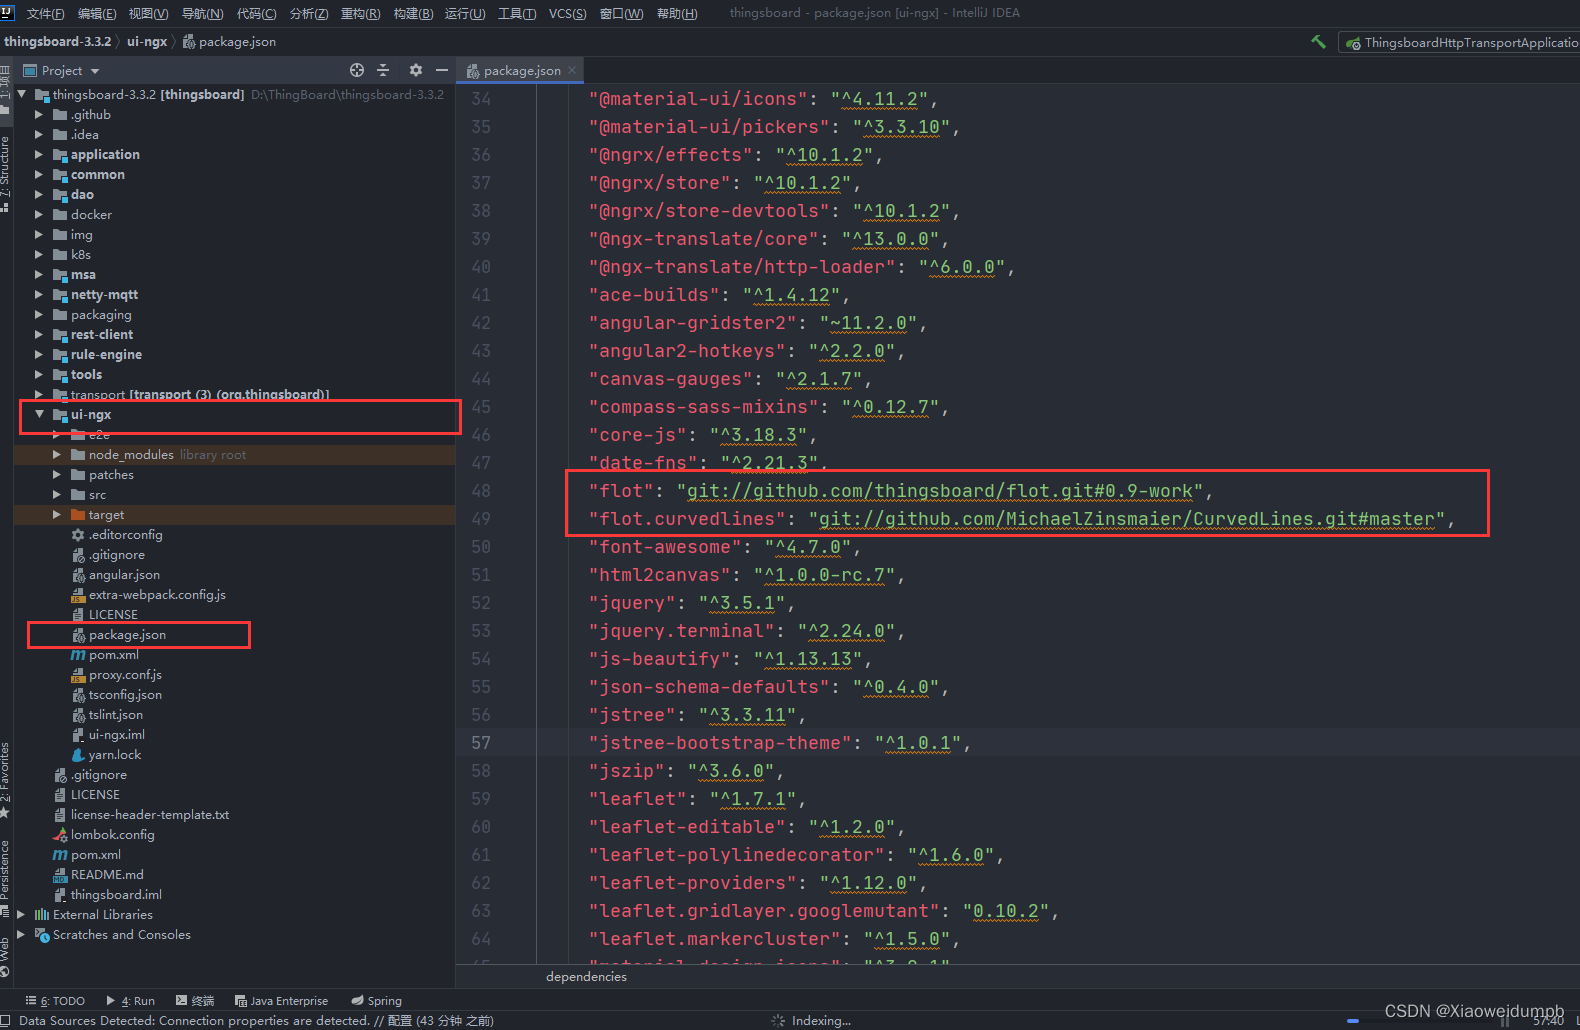Click the build hammer icon

tap(1318, 42)
